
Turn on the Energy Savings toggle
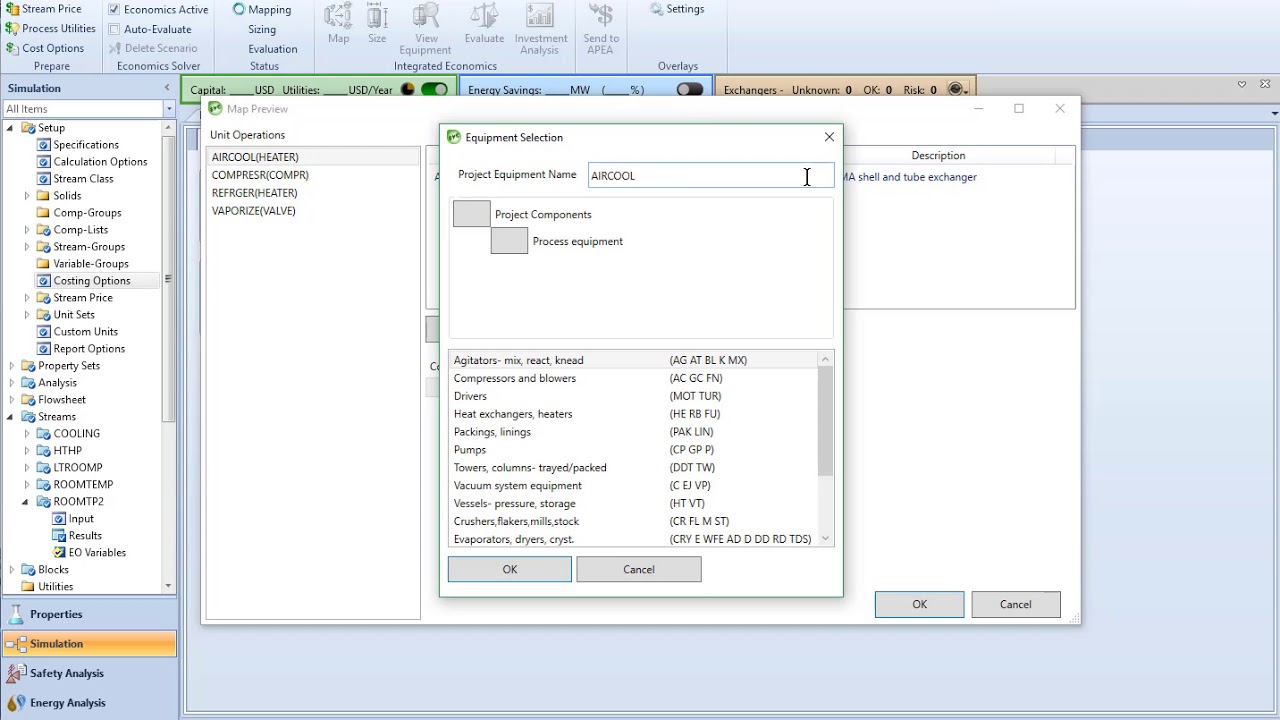689,90
